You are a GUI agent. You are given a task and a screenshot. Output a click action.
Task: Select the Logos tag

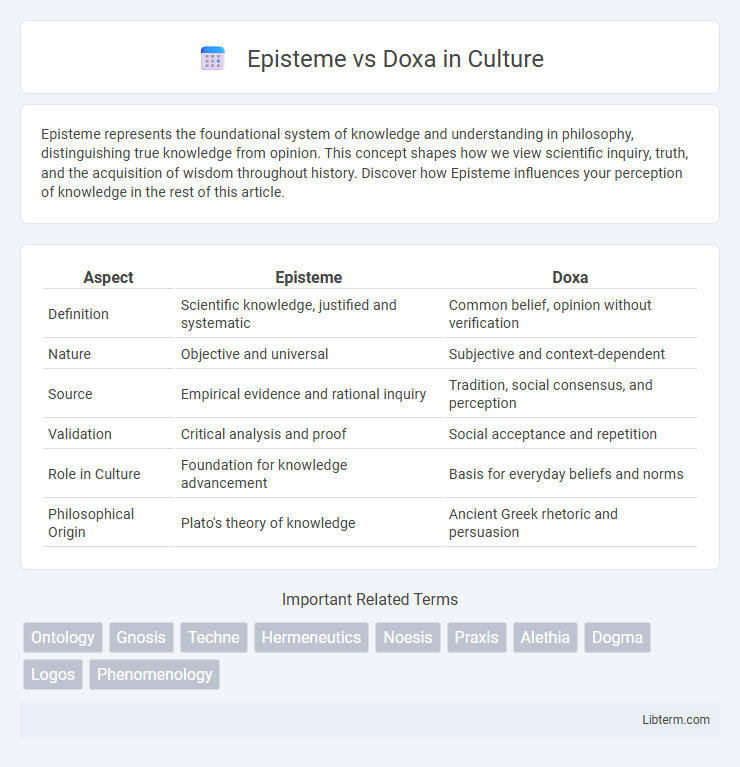(53, 675)
